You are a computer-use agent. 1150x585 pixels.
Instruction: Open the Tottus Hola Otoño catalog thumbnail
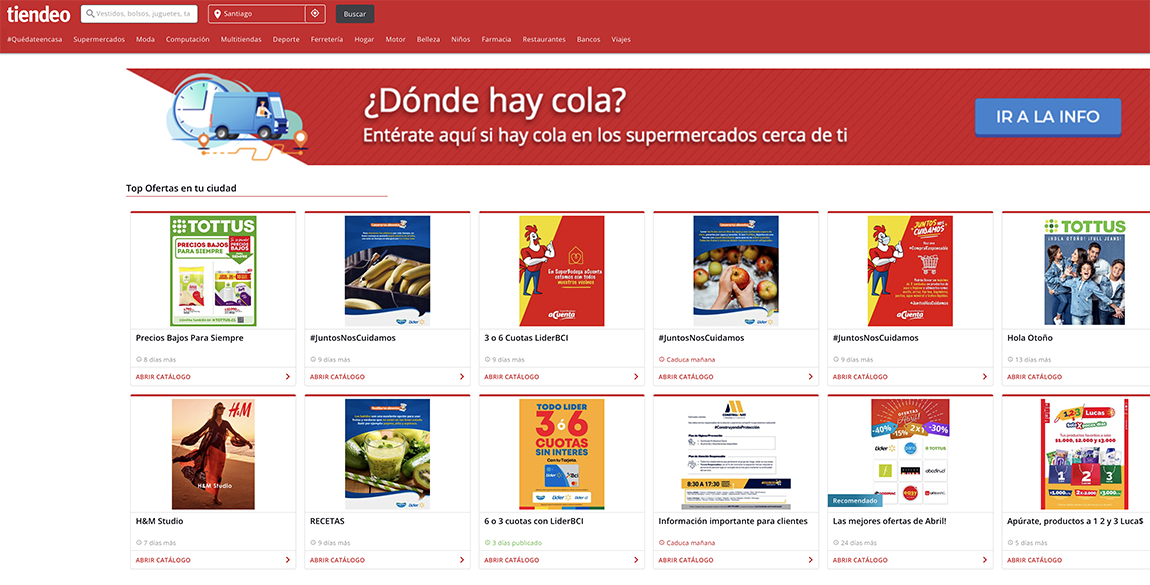tap(1085, 271)
